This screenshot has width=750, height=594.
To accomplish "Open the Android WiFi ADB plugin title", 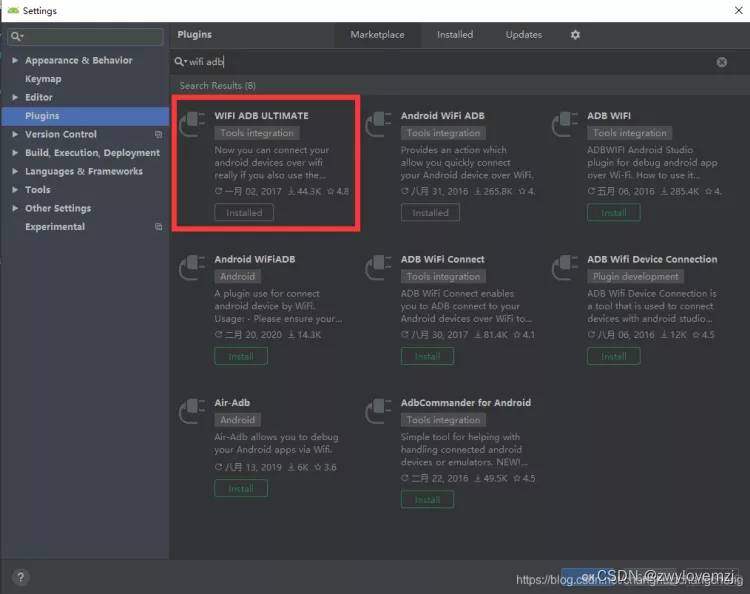I will tap(442, 116).
